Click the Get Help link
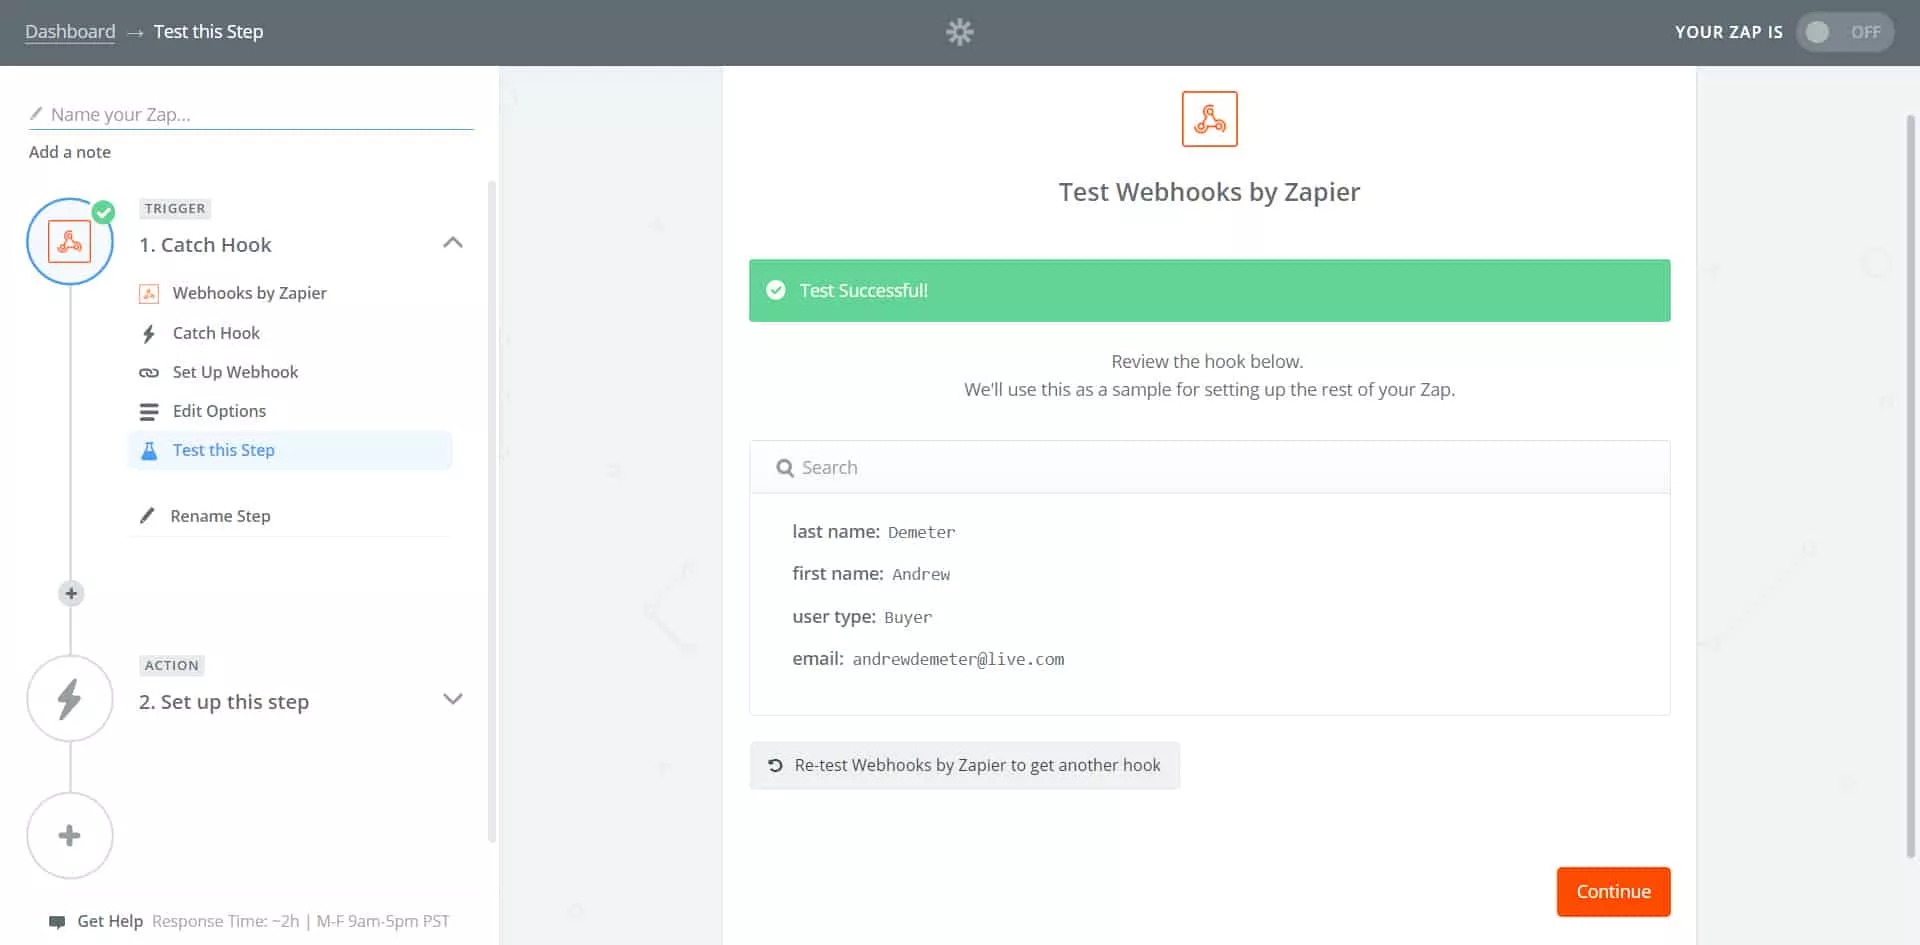Screen dimensions: 1920x945 click(x=110, y=921)
